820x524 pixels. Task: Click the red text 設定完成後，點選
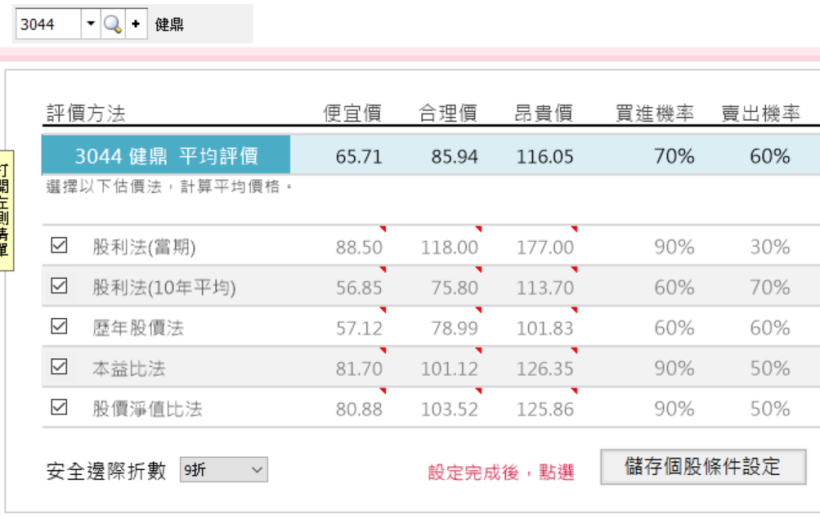coord(501,472)
